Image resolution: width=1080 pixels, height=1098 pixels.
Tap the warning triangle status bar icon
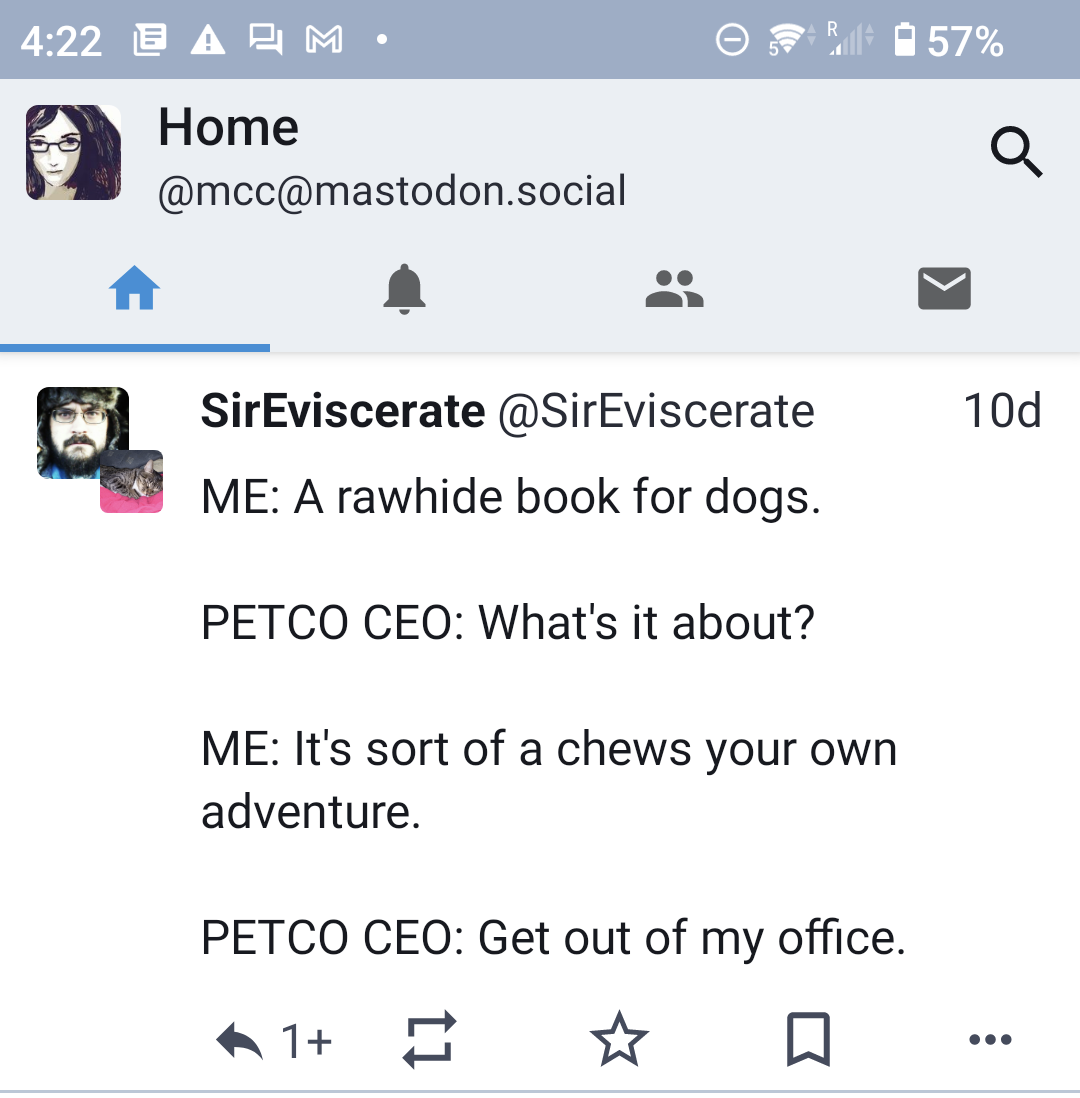(207, 40)
